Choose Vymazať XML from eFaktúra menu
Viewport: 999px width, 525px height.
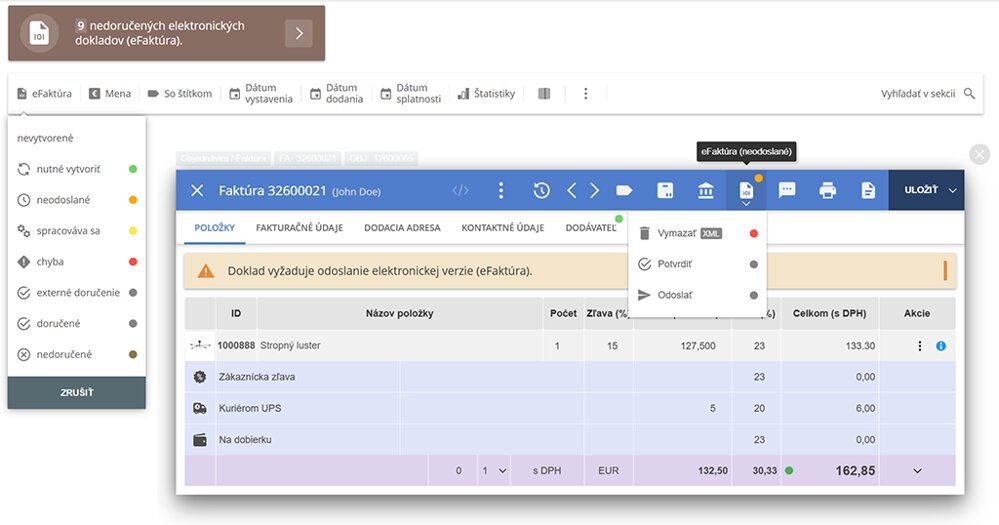click(697, 233)
